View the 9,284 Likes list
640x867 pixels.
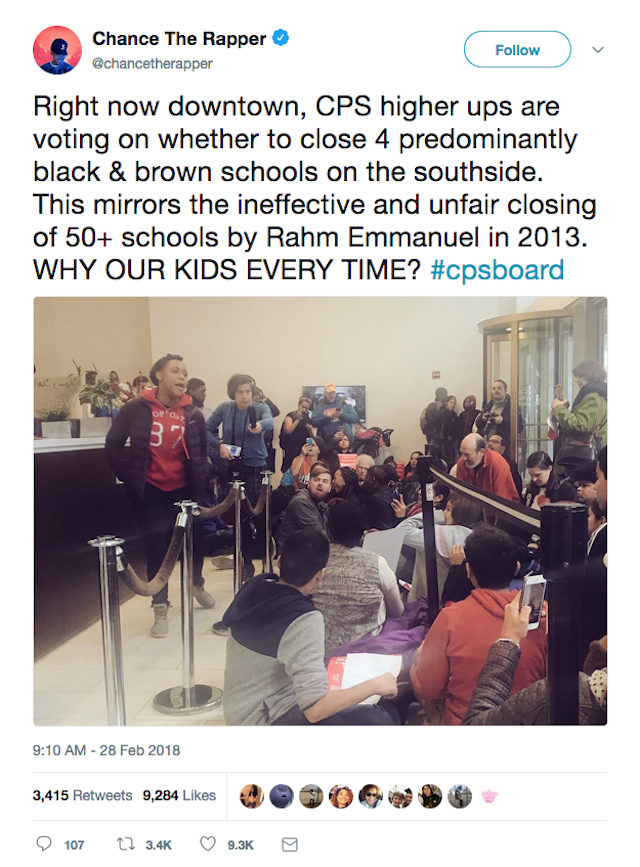coord(179,795)
